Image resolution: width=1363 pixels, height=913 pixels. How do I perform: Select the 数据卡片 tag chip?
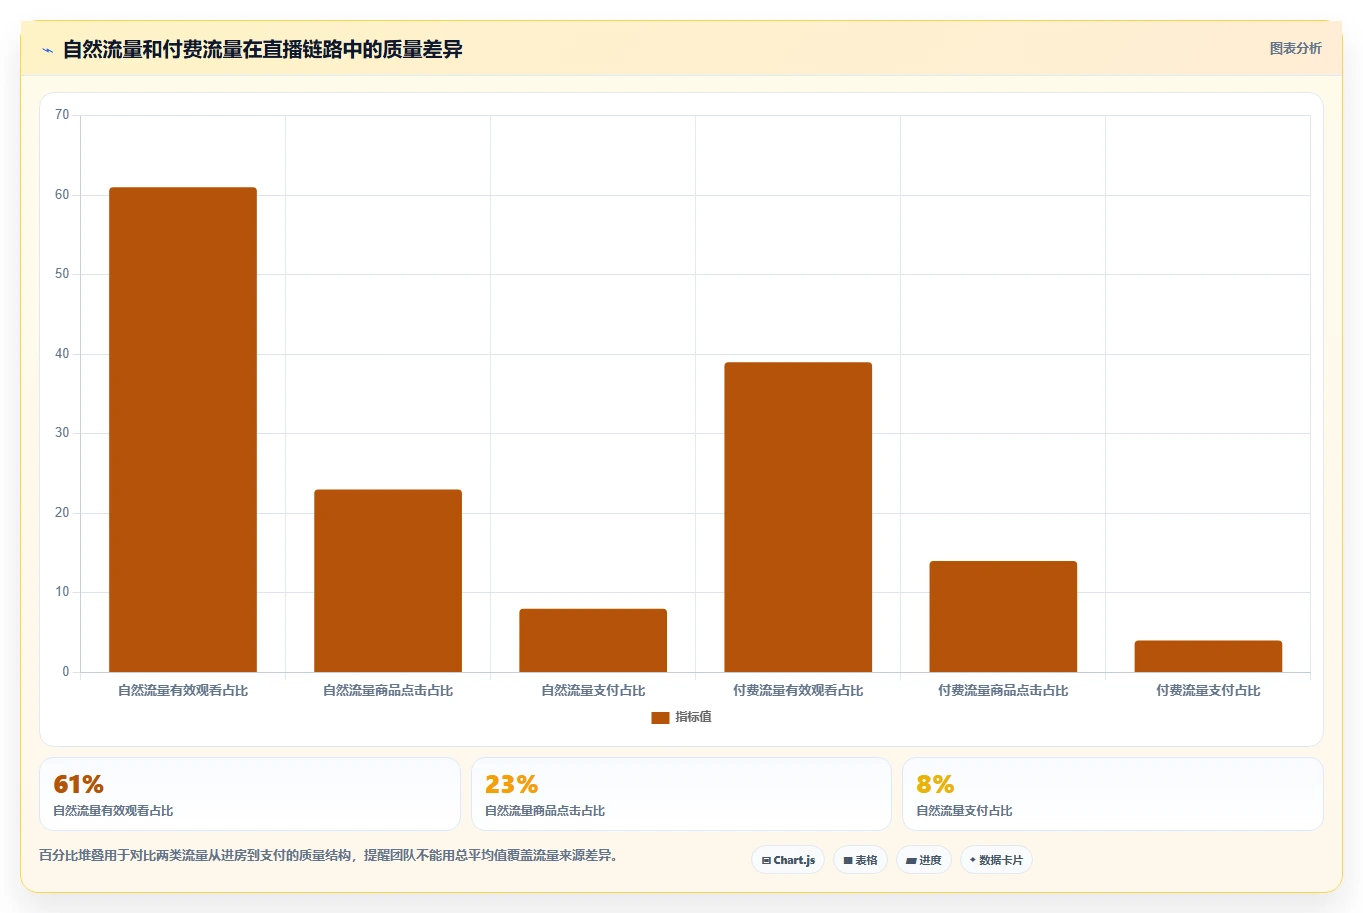996,860
